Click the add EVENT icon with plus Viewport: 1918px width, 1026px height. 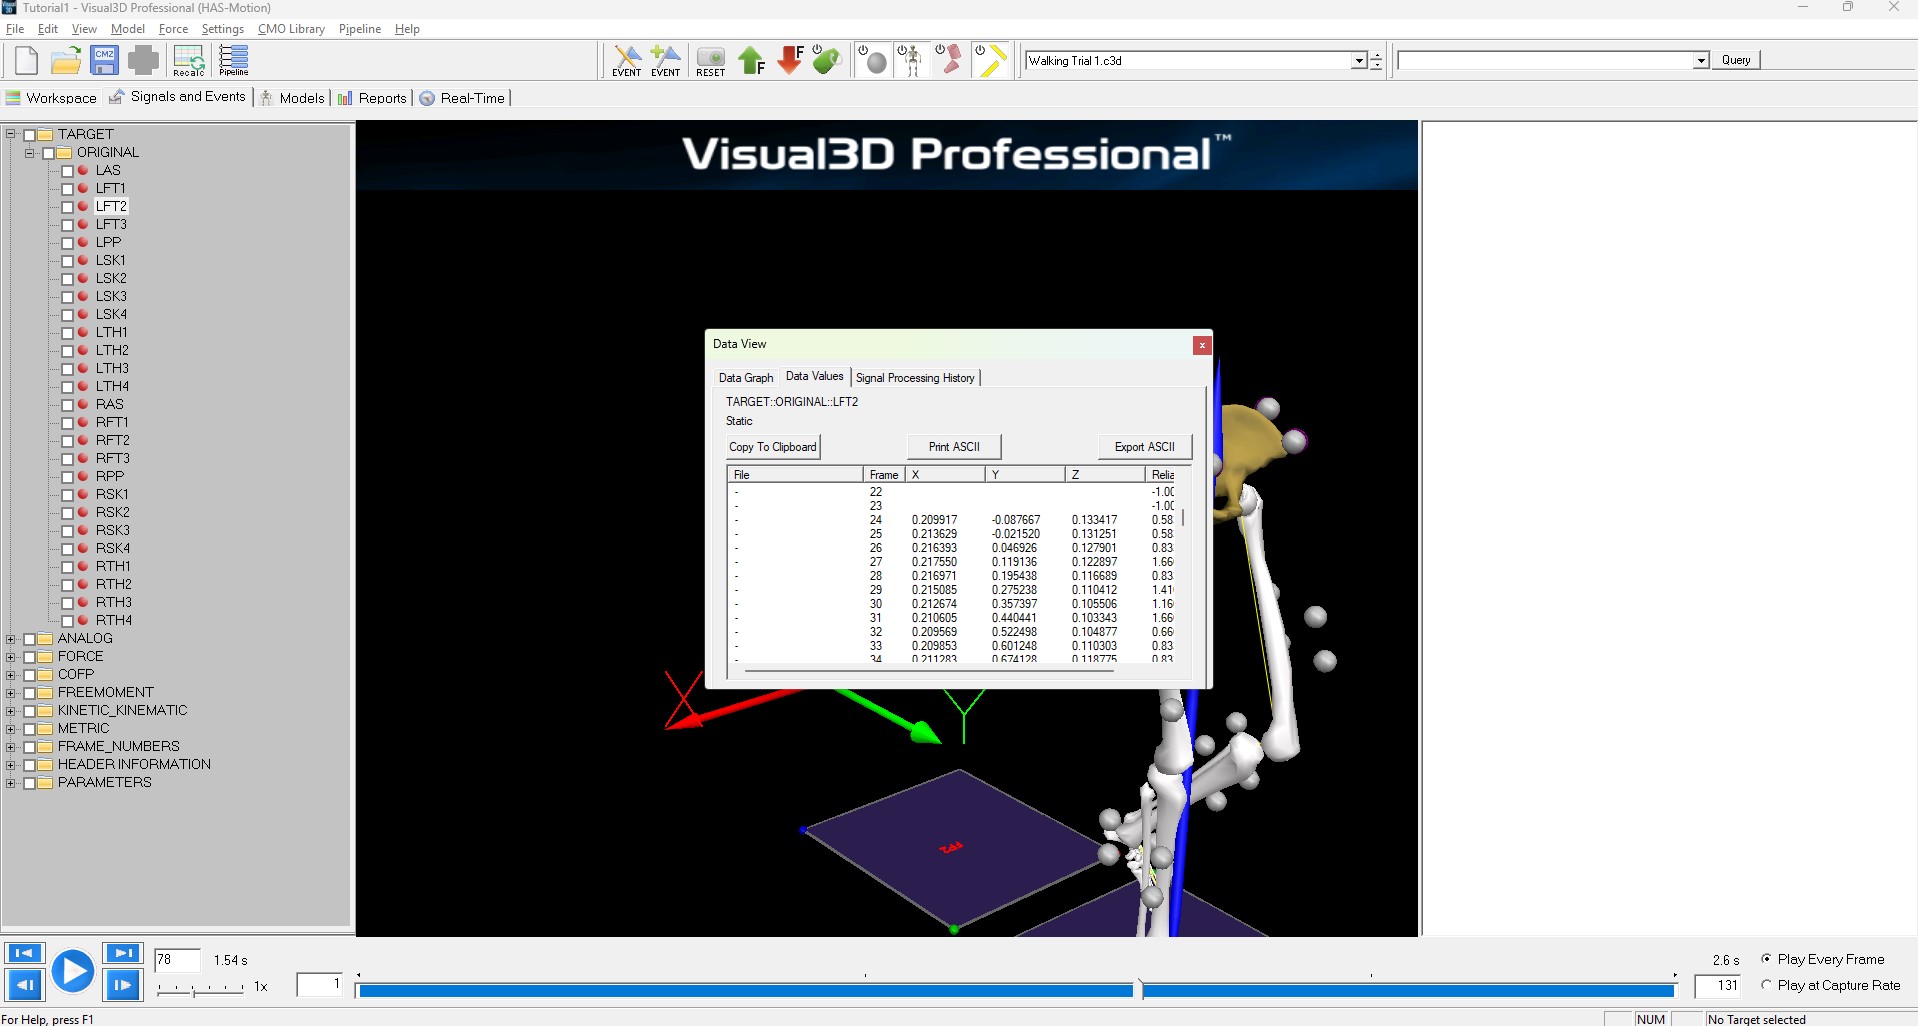[666, 61]
